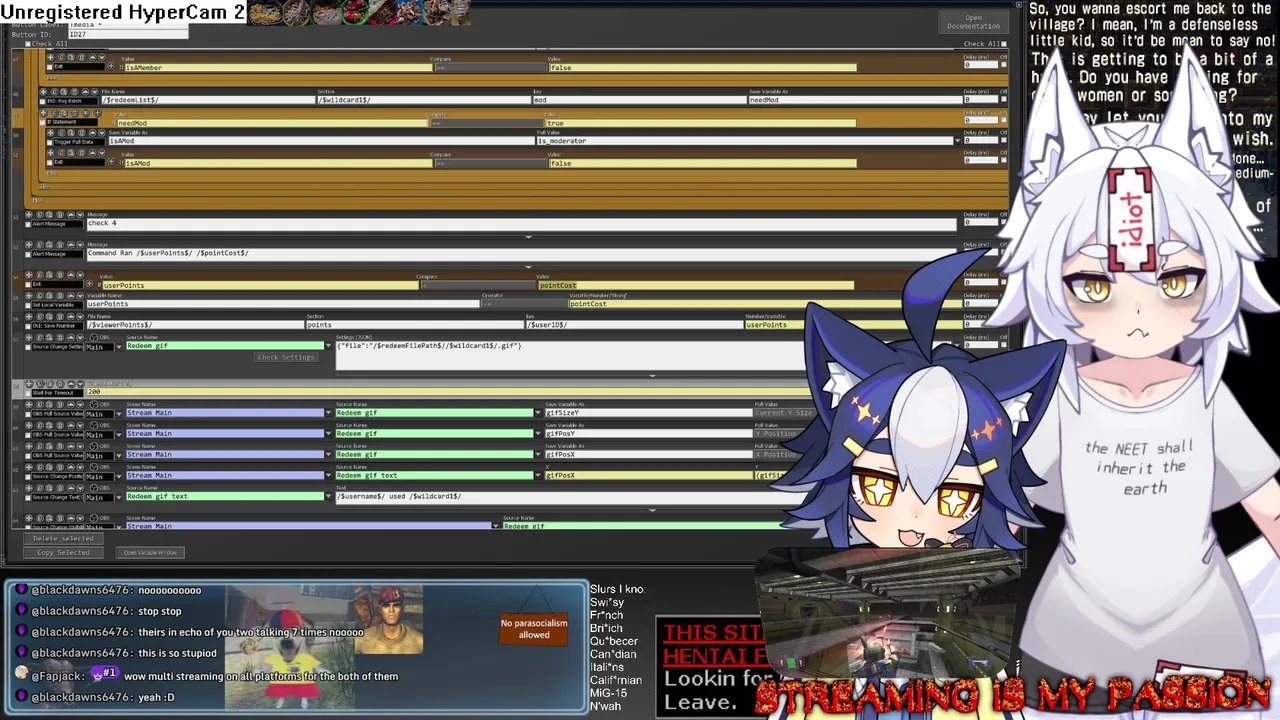Click Button ID field ID27

127,34
